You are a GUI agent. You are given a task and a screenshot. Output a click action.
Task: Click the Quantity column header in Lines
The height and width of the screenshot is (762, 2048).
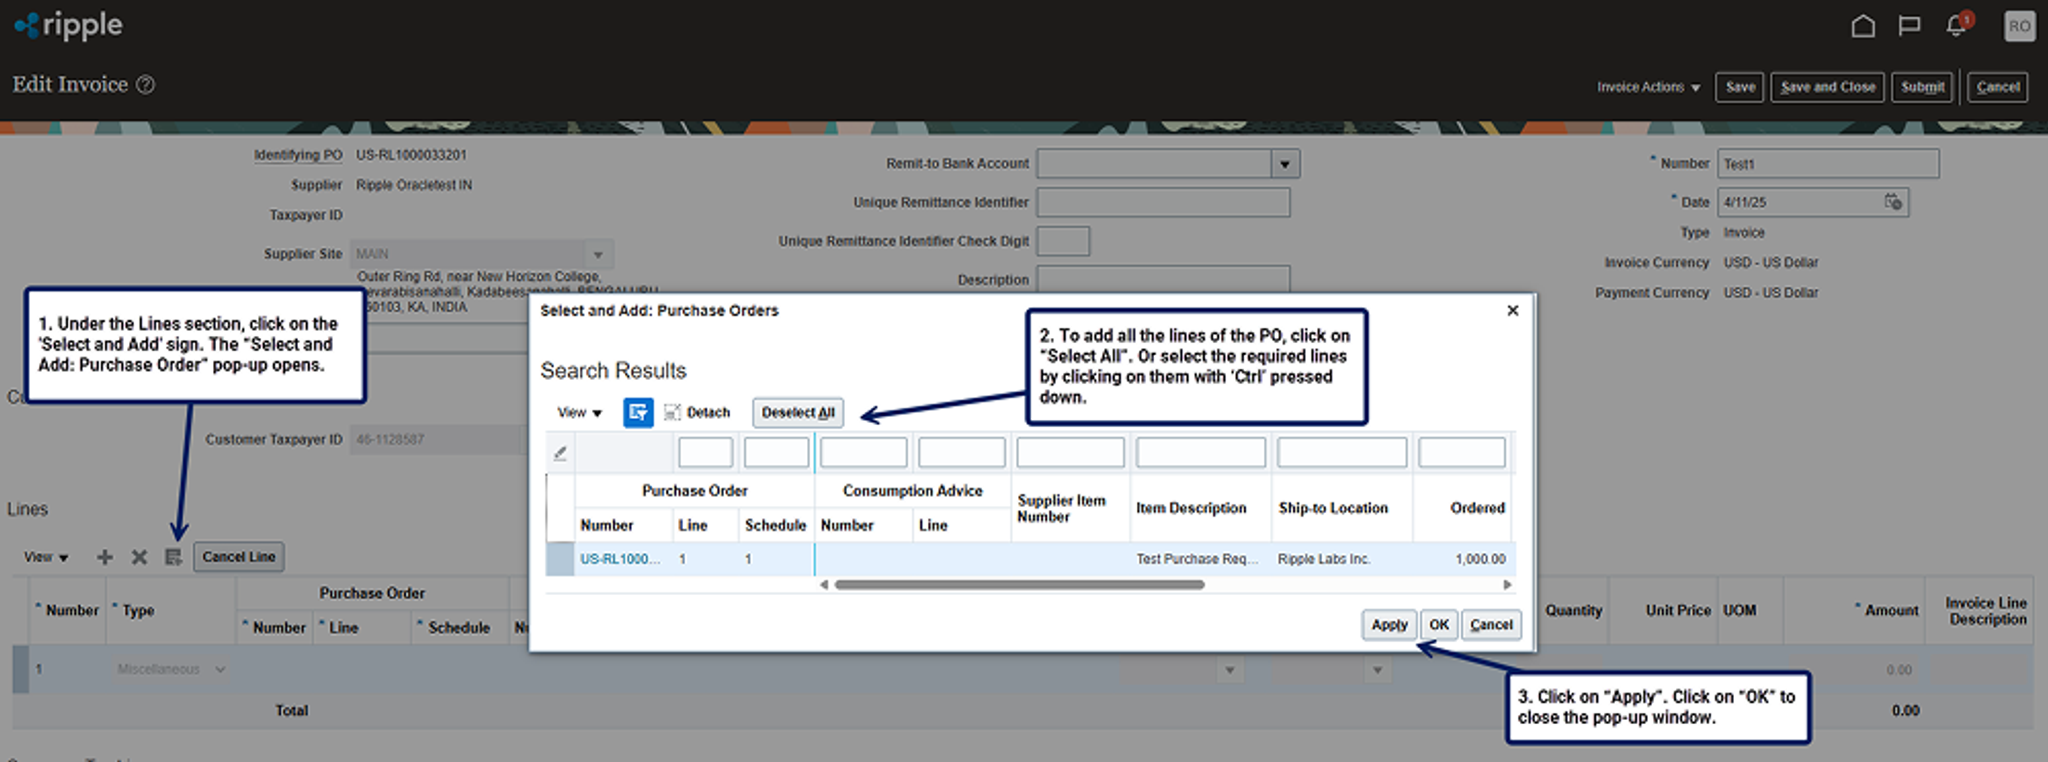point(1573,610)
